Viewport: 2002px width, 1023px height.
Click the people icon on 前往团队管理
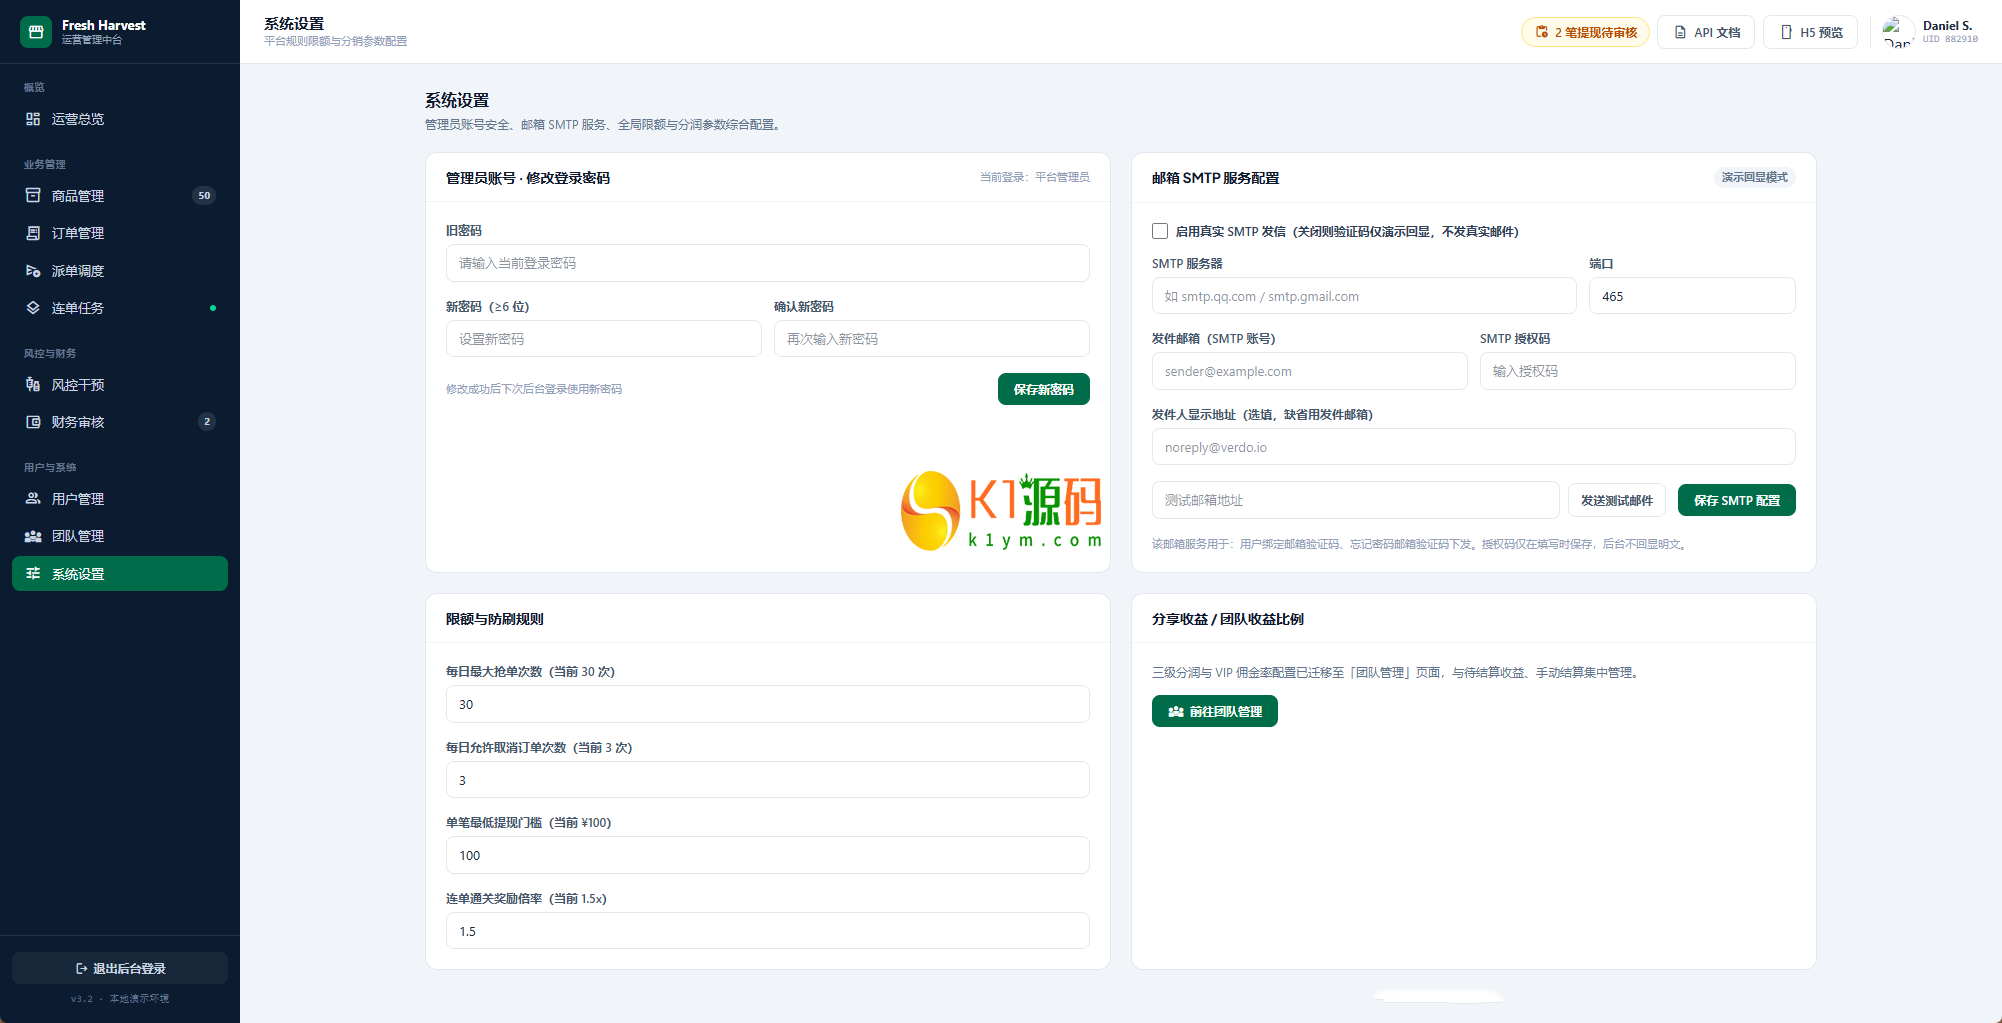(x=1176, y=712)
